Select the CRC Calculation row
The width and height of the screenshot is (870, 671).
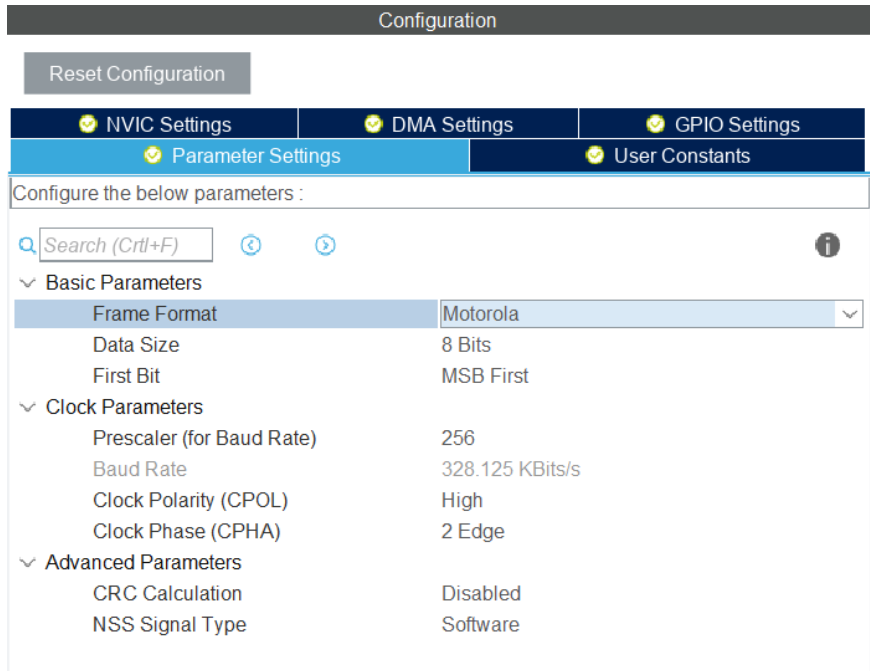coord(438,594)
